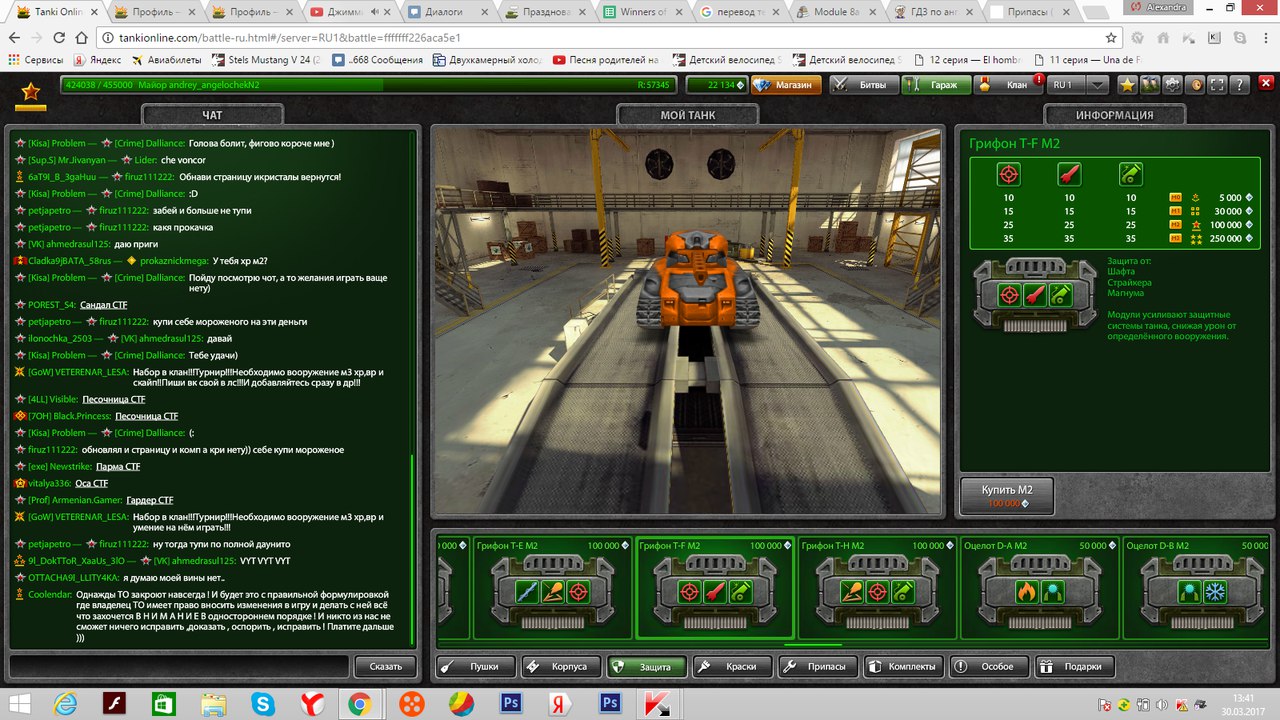Open Kaspersky from the taskbar
The image size is (1280, 720).
656,703
